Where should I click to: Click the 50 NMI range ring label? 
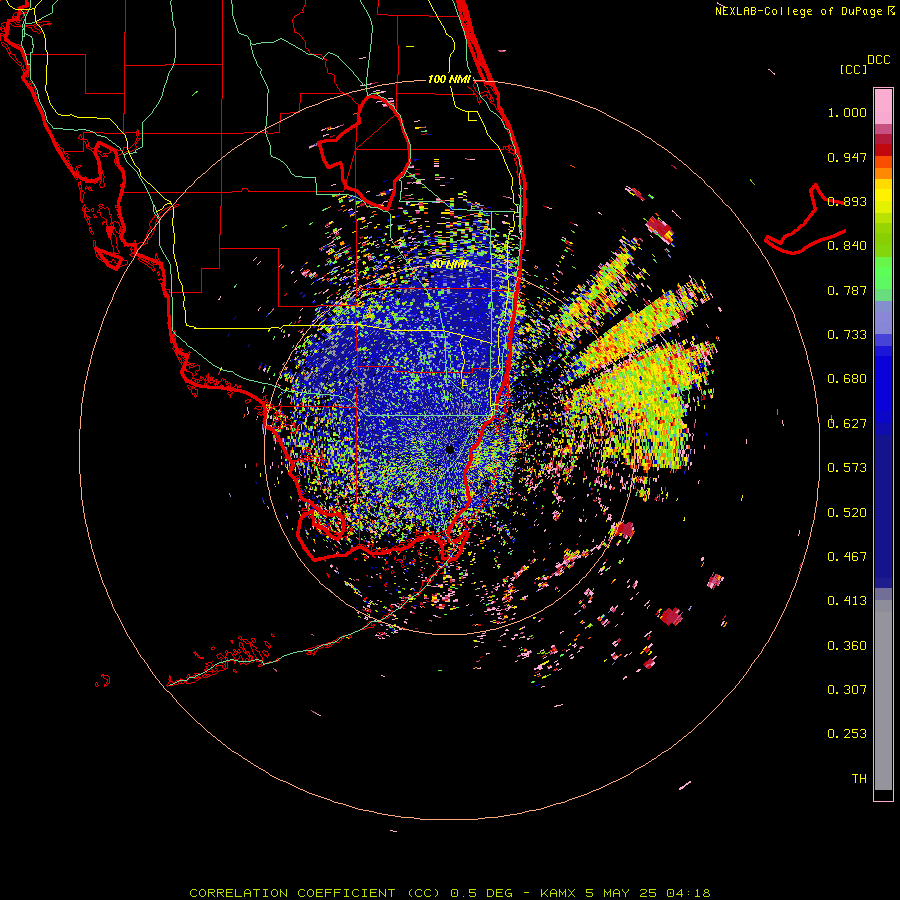pyautogui.click(x=449, y=265)
